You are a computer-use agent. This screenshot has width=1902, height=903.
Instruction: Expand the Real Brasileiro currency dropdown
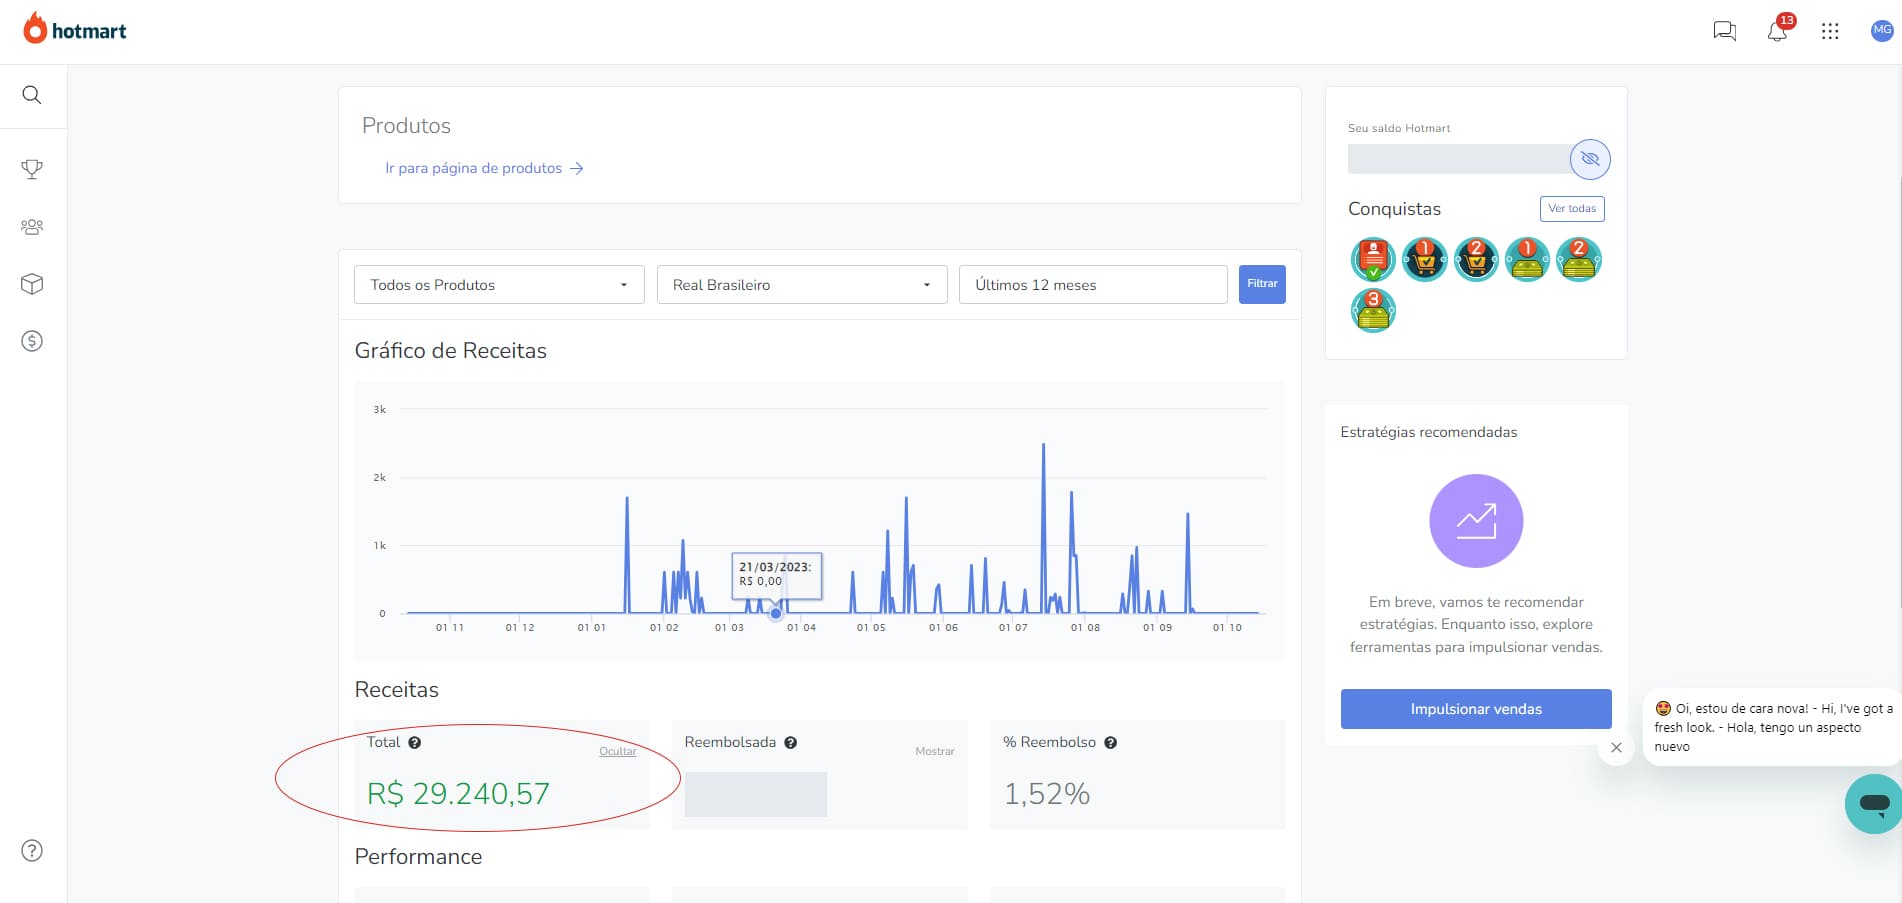801,285
